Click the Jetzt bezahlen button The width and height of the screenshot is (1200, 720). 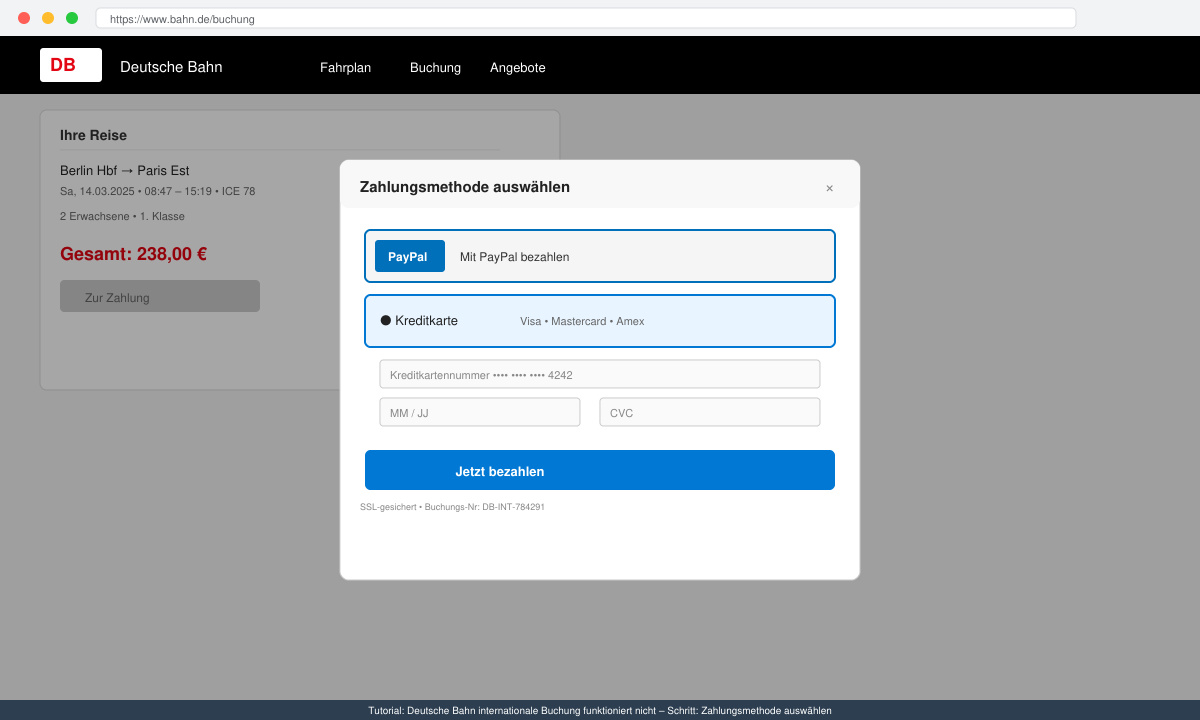point(600,470)
